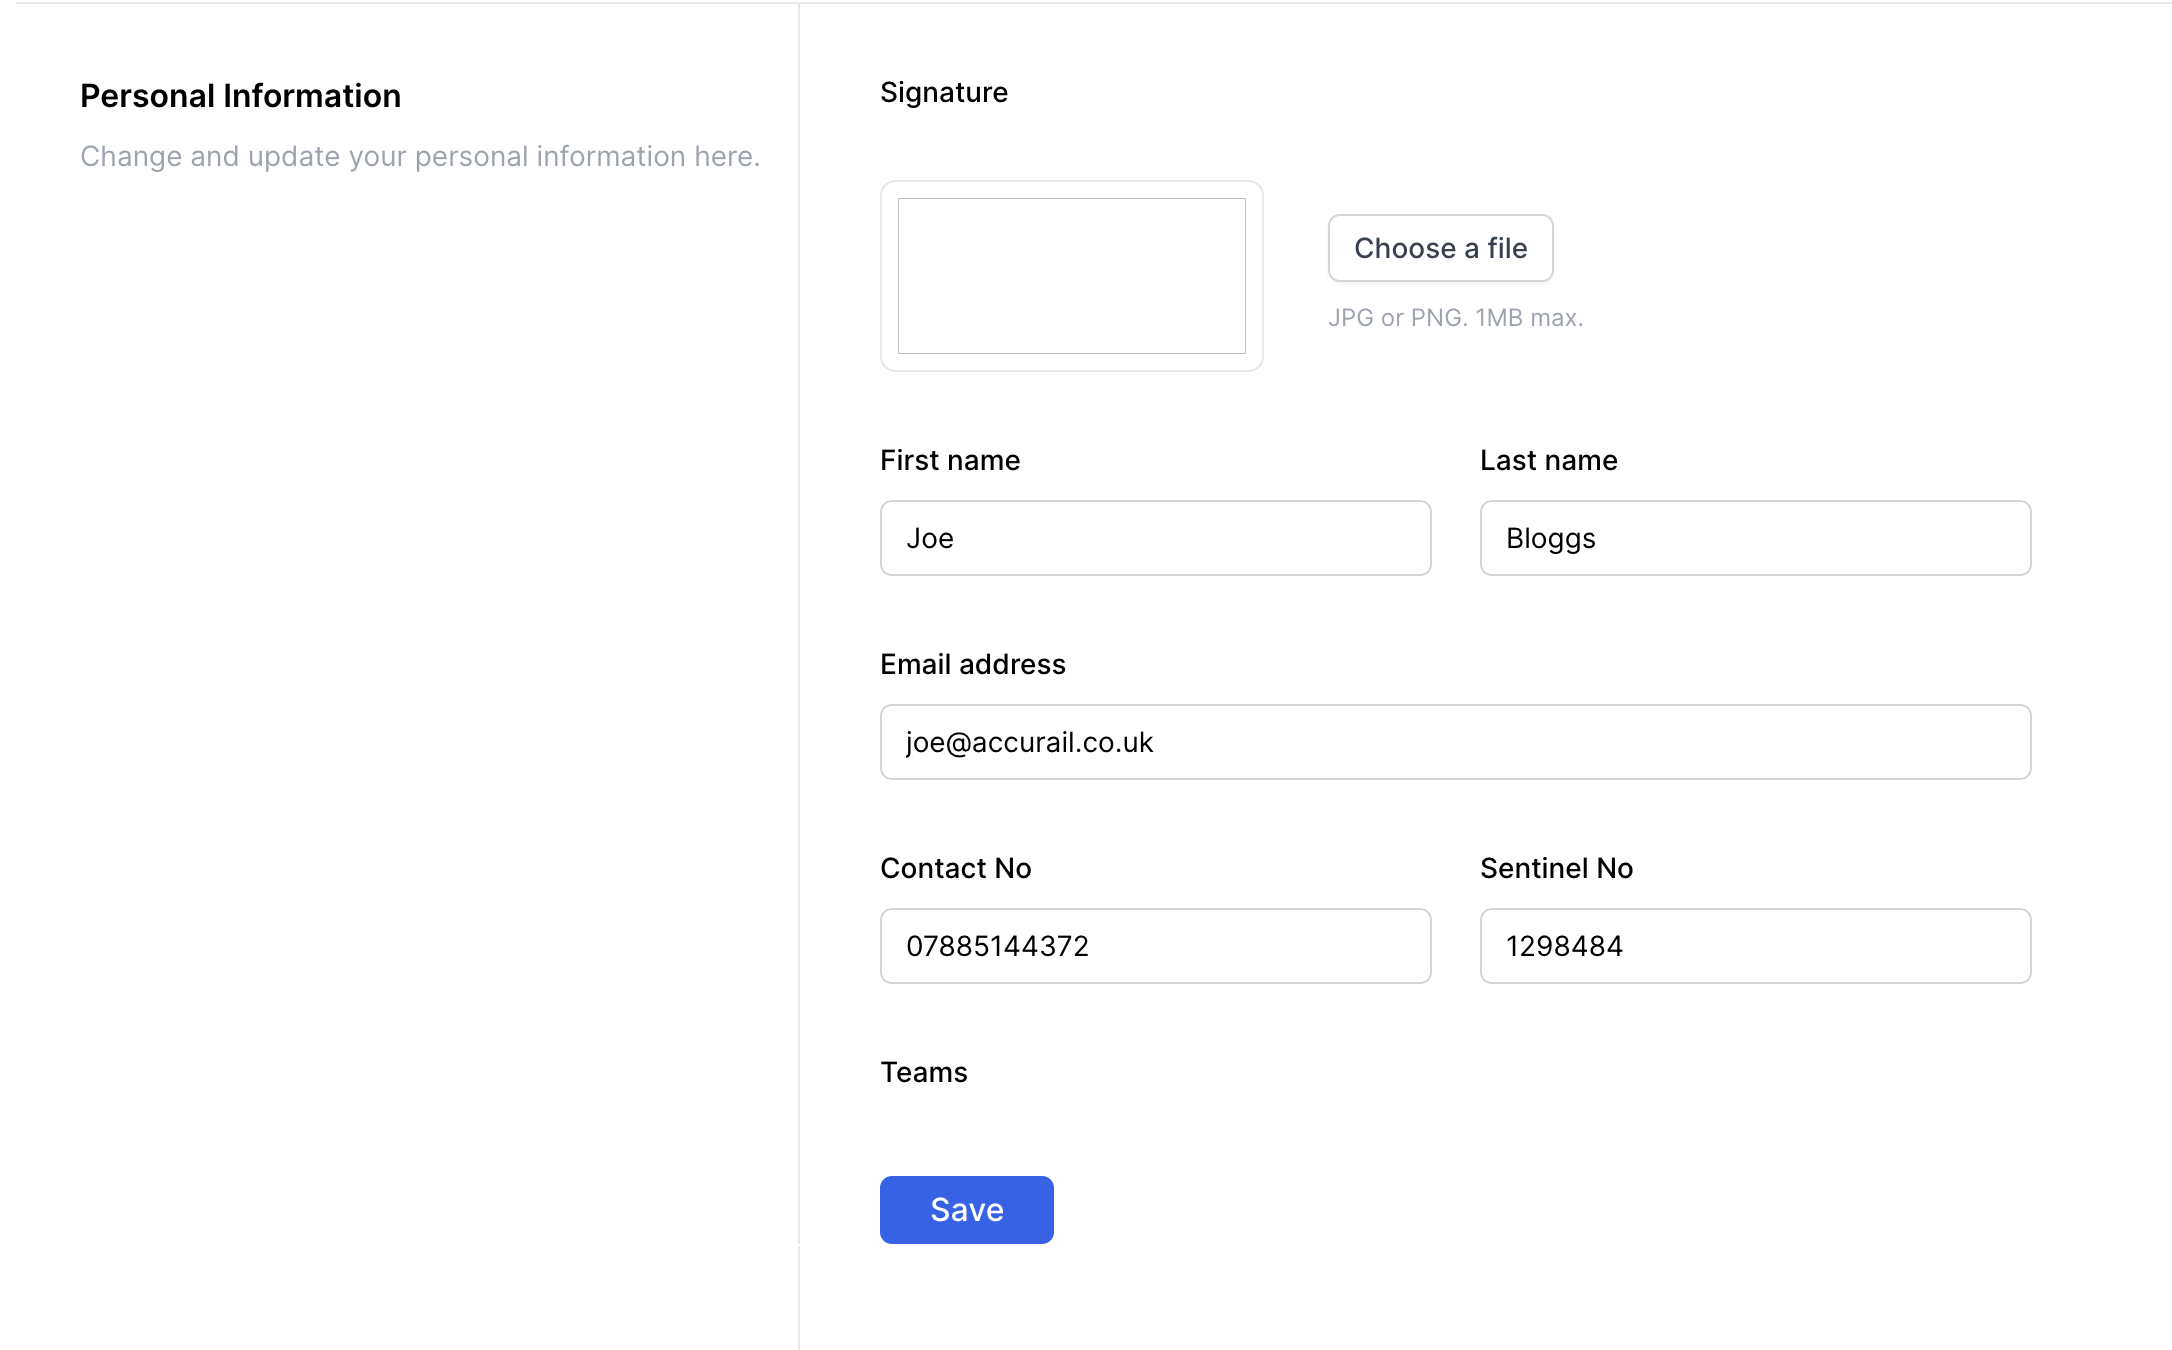The image size is (2172, 1350).
Task: Click the Personal Information heading
Action: (240, 96)
